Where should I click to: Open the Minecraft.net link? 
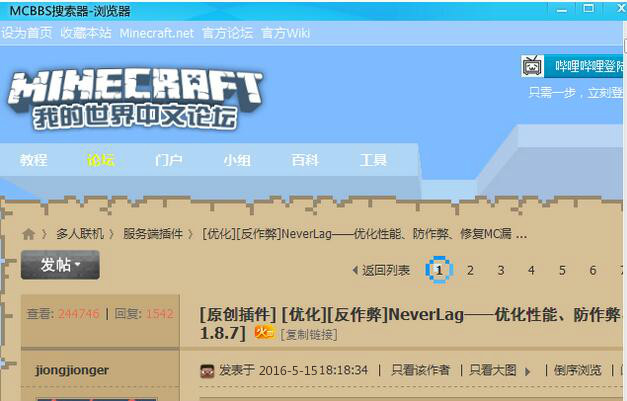click(156, 33)
